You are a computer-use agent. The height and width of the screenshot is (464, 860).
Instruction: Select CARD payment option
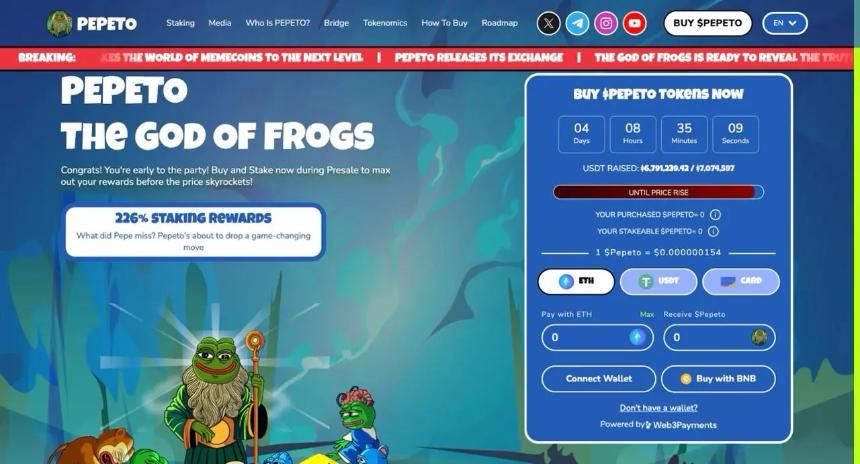pyautogui.click(x=740, y=281)
